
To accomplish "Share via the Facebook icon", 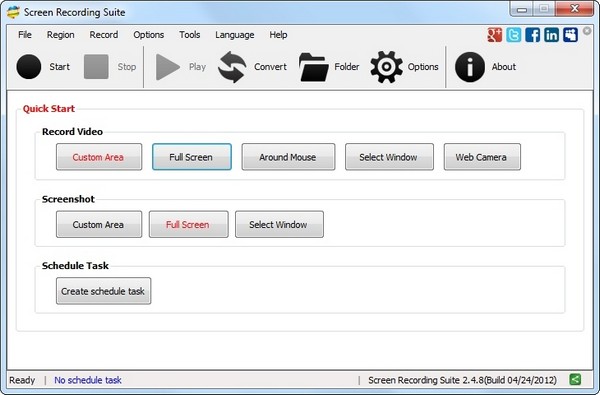I will pos(532,35).
